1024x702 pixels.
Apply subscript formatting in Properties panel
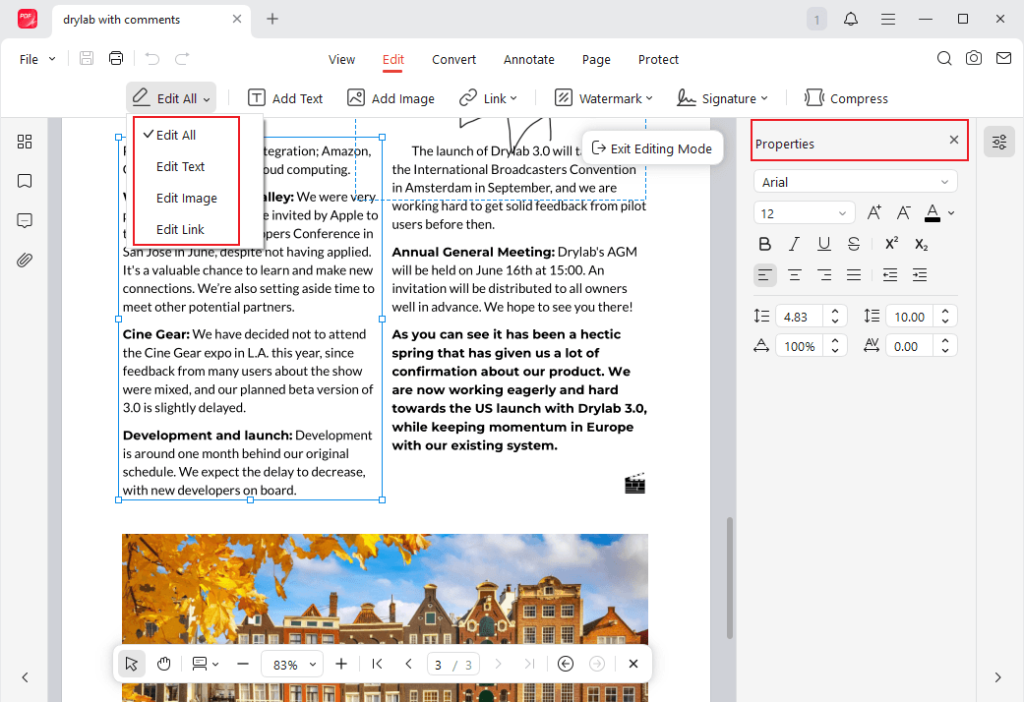pos(920,245)
